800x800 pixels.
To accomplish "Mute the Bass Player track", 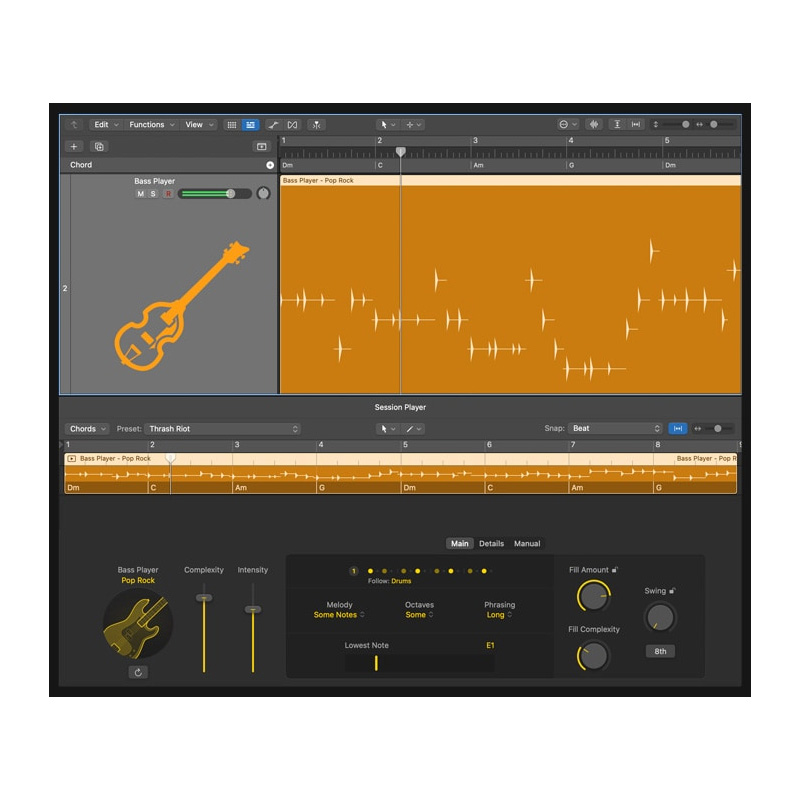I will point(141,194).
